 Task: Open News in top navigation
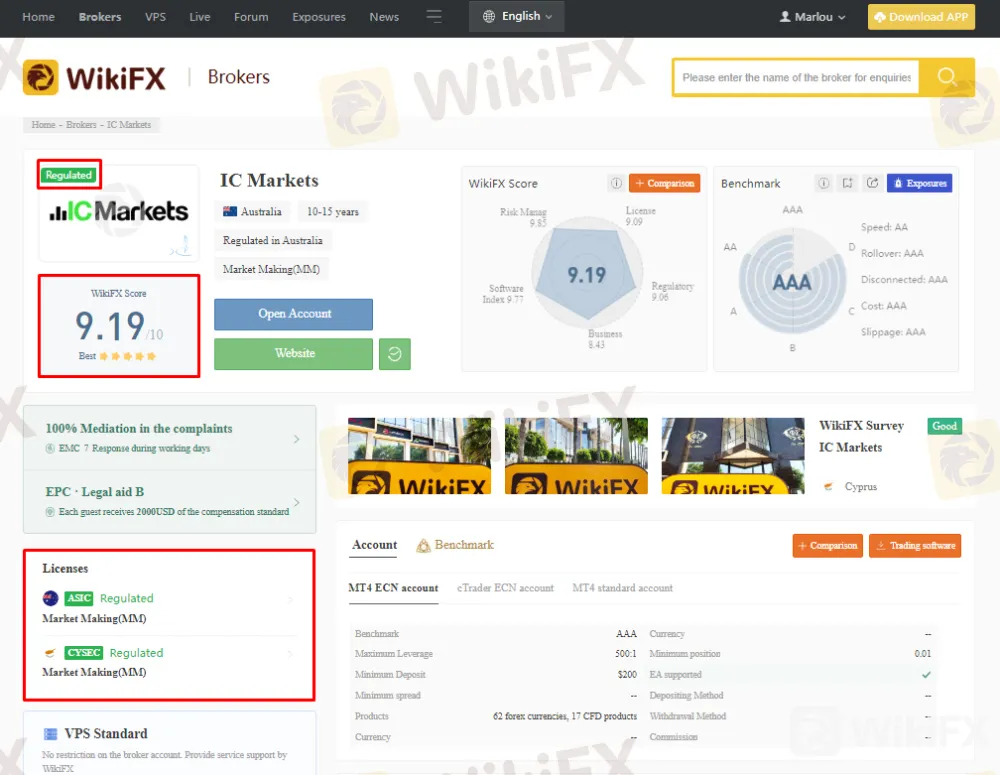click(x=384, y=17)
